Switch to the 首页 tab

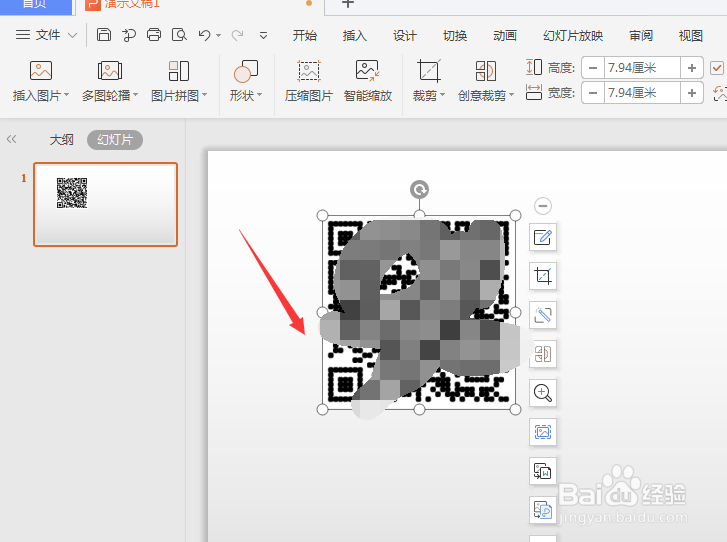click(x=36, y=5)
